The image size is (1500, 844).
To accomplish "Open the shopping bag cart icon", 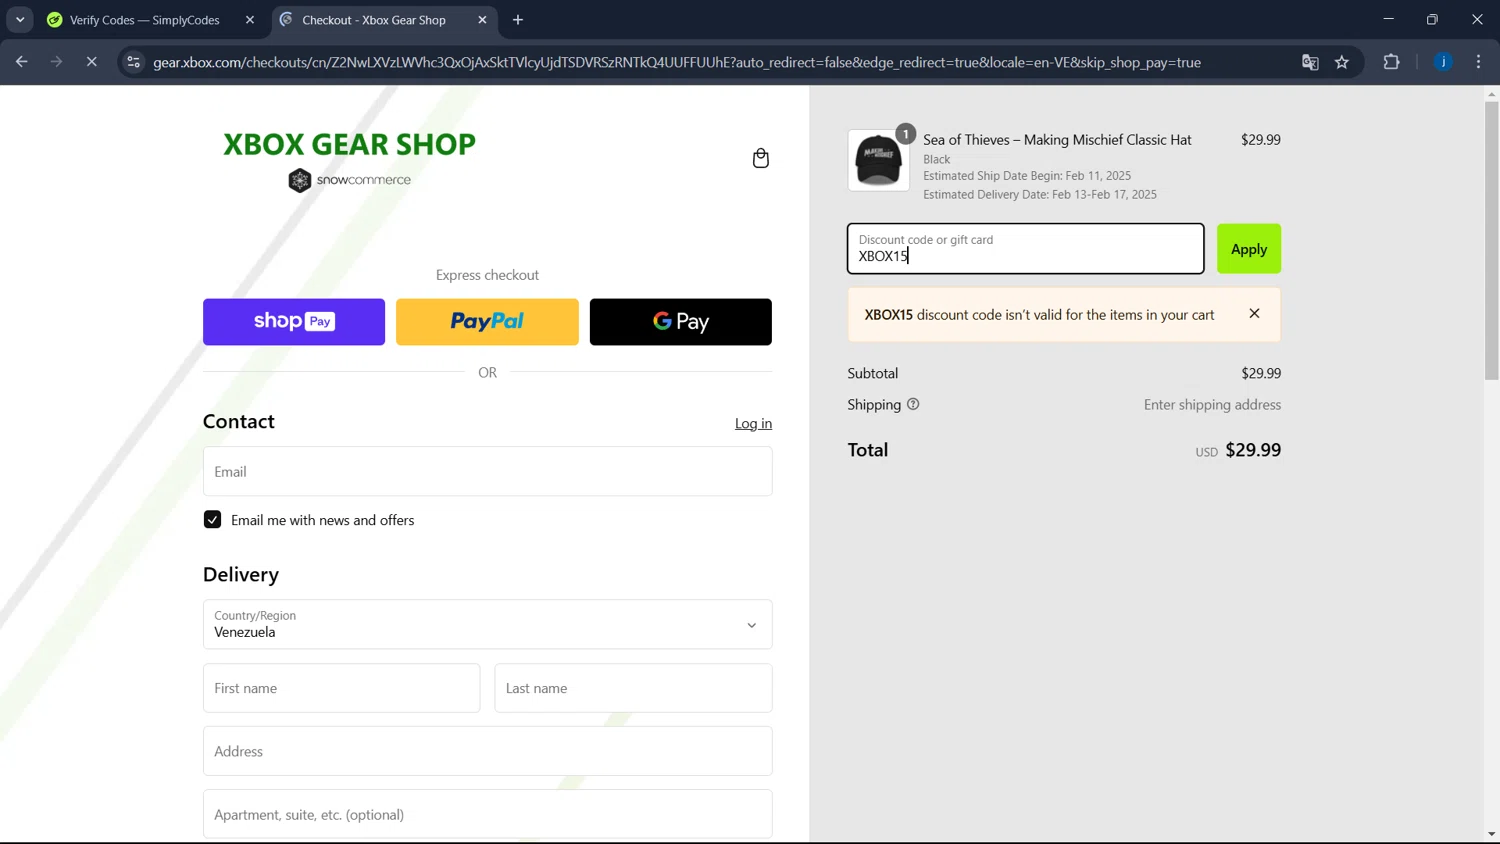I will pyautogui.click(x=760, y=158).
